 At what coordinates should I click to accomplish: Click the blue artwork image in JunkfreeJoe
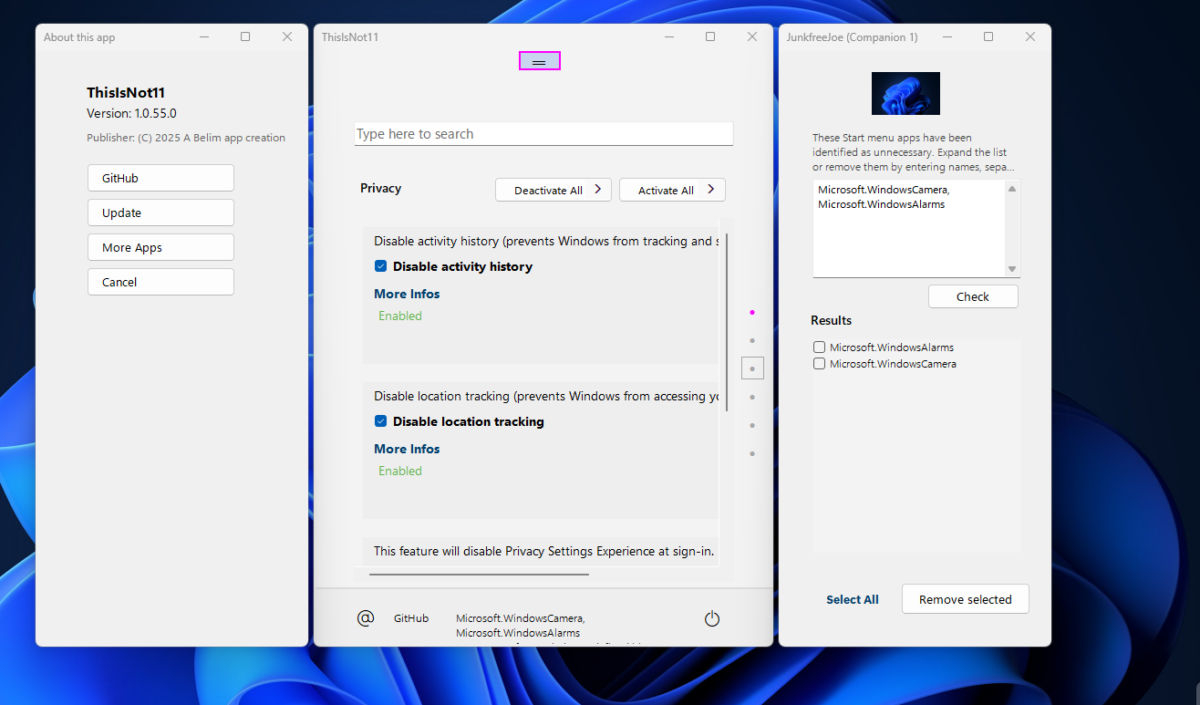tap(906, 93)
